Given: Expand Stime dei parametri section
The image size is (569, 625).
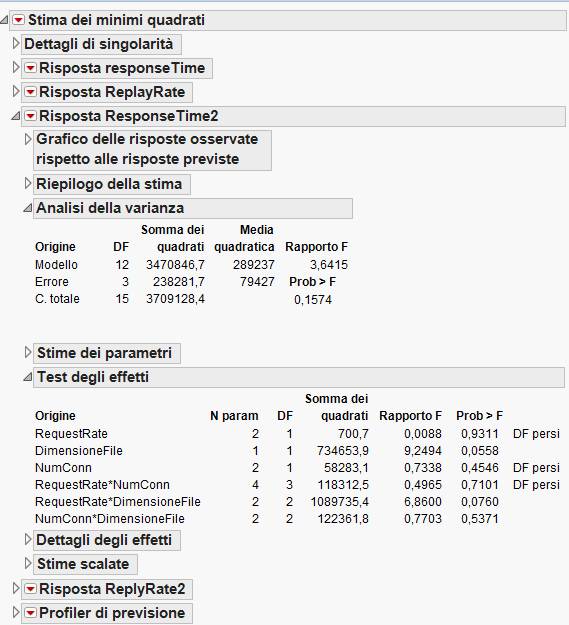Looking at the screenshot, I should pos(28,352).
